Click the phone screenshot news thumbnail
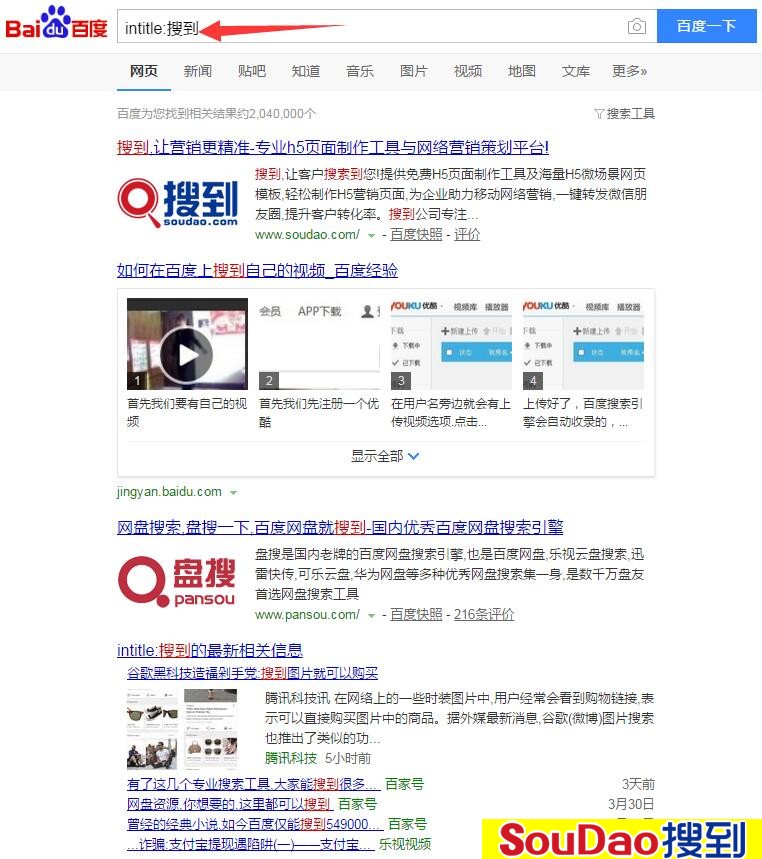 (x=211, y=729)
